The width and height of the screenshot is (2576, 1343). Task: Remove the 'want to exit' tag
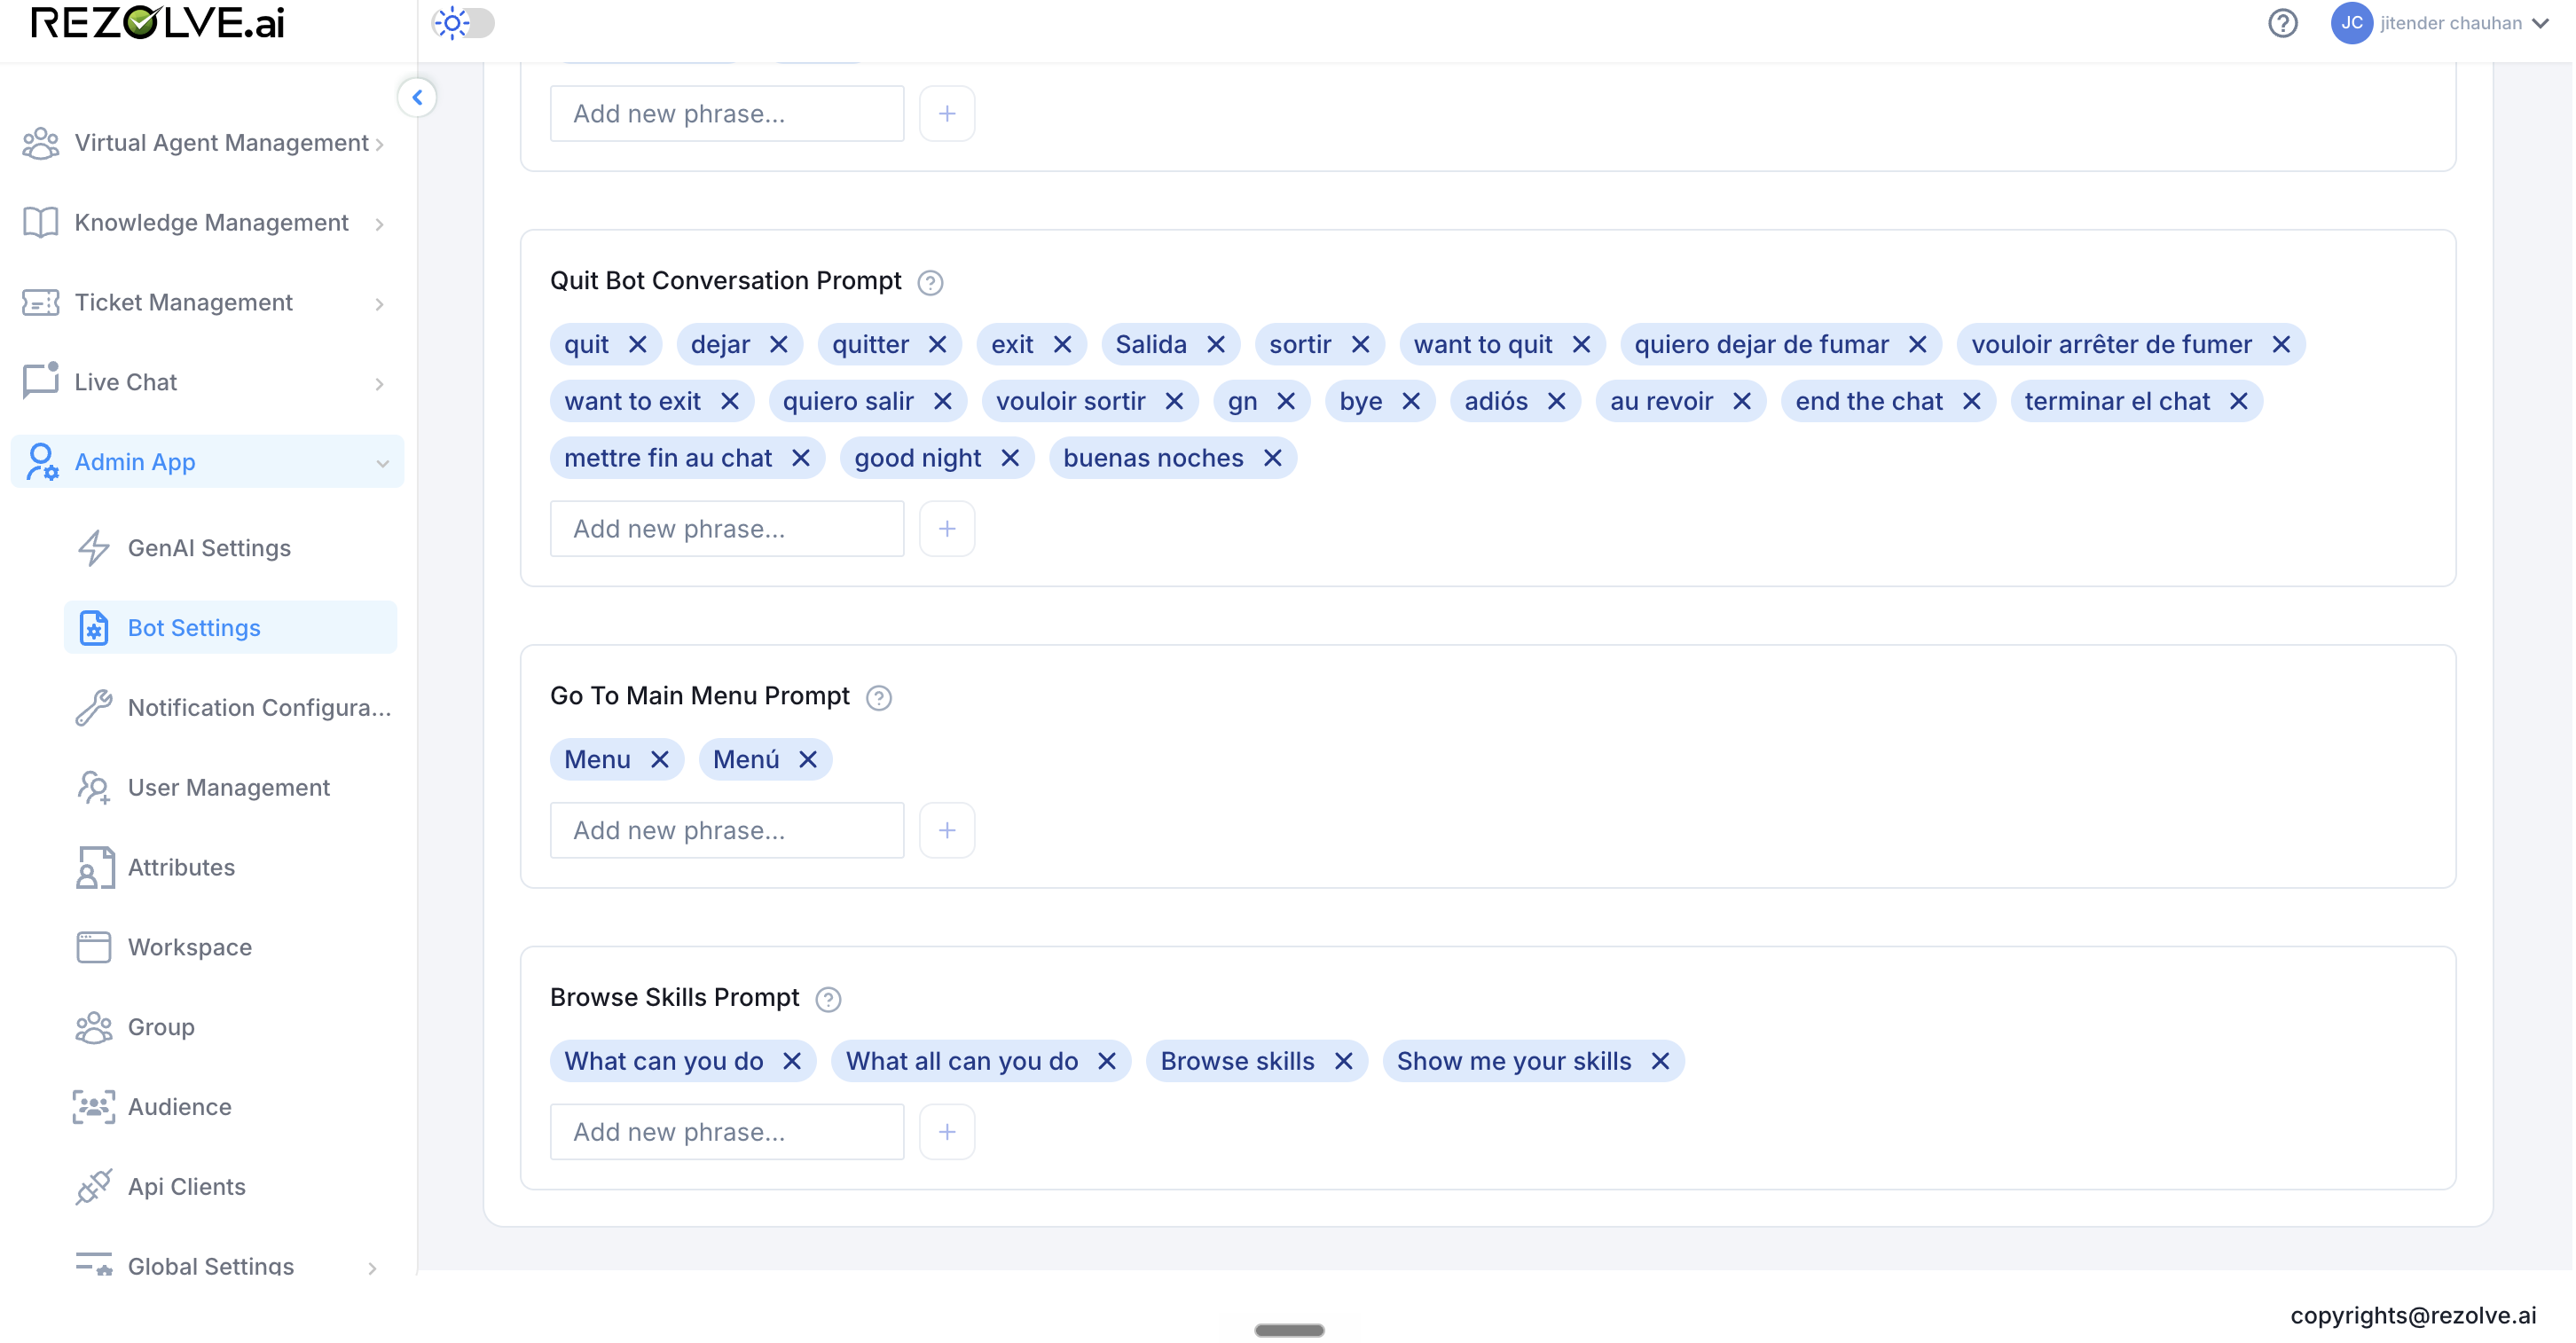(x=730, y=402)
